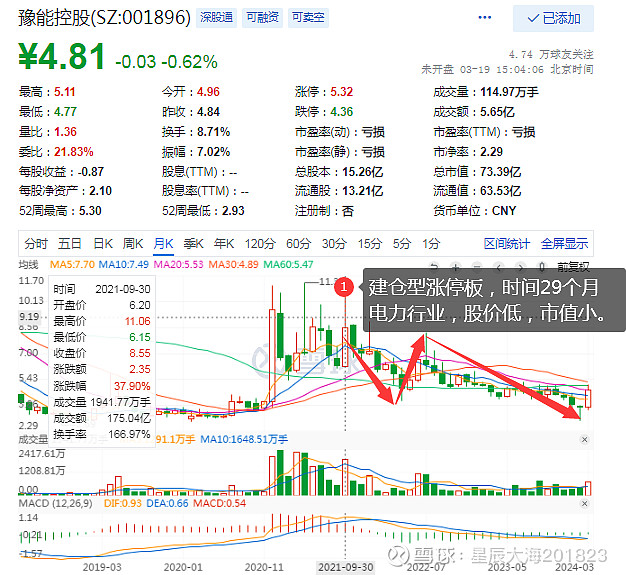Image resolution: width=626 pixels, height=575 pixels.
Task: Click the 货币单位：CNY field
Action: click(475, 210)
